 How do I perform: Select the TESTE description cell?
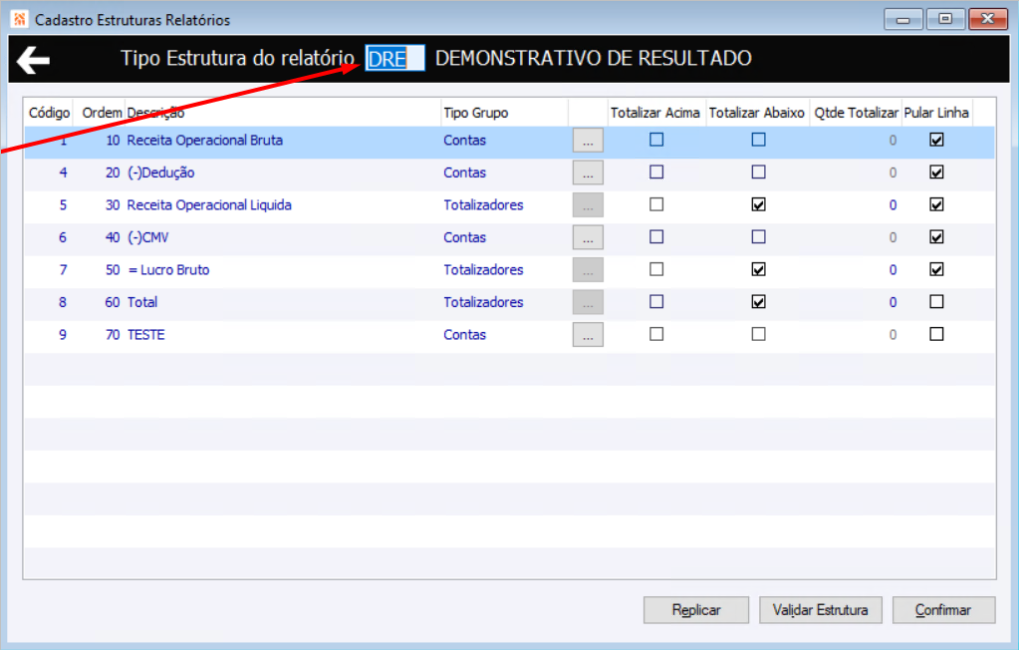pos(146,335)
